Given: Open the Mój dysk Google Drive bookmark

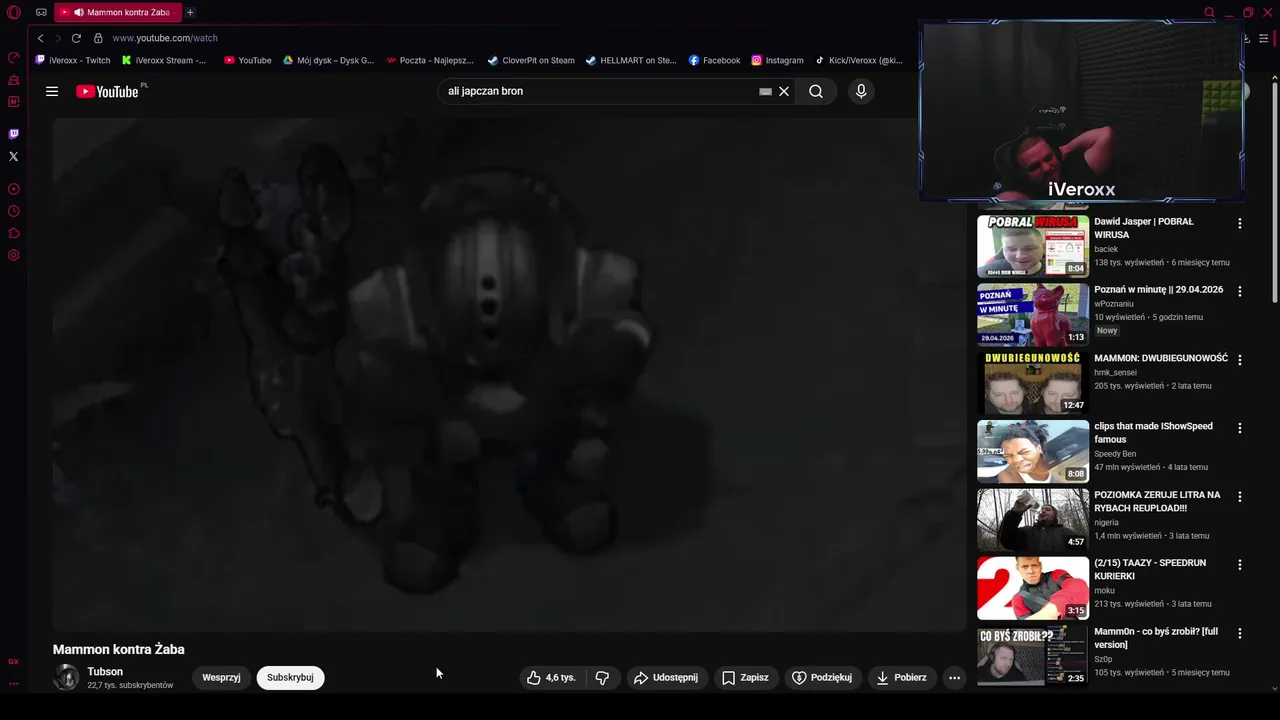Looking at the screenshot, I should click(328, 60).
